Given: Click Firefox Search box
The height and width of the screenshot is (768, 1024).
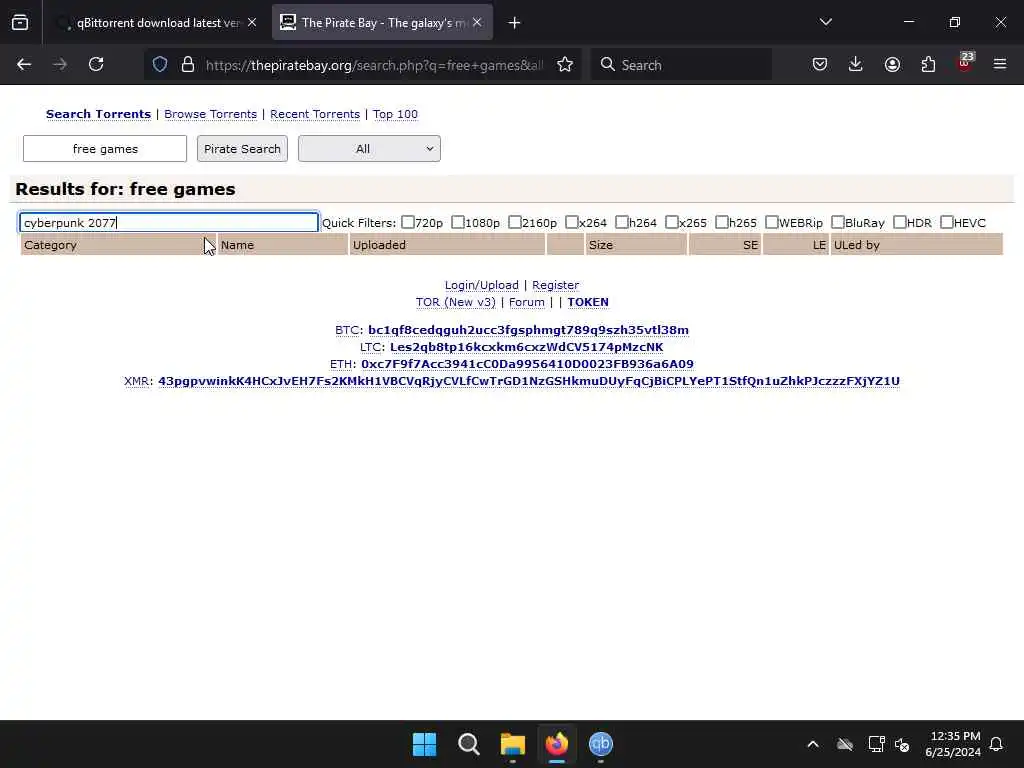Looking at the screenshot, I should coord(681,65).
